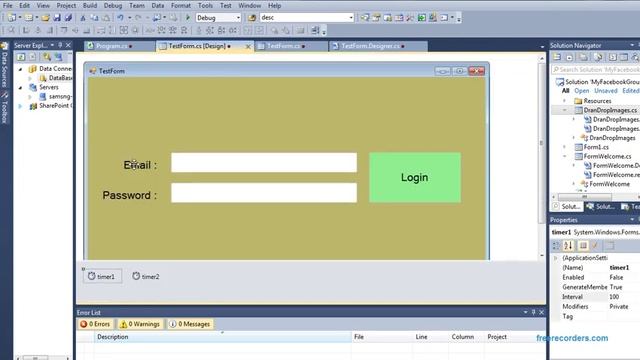
Task: Click the All filter in Solution Navigator
Action: click(565, 91)
